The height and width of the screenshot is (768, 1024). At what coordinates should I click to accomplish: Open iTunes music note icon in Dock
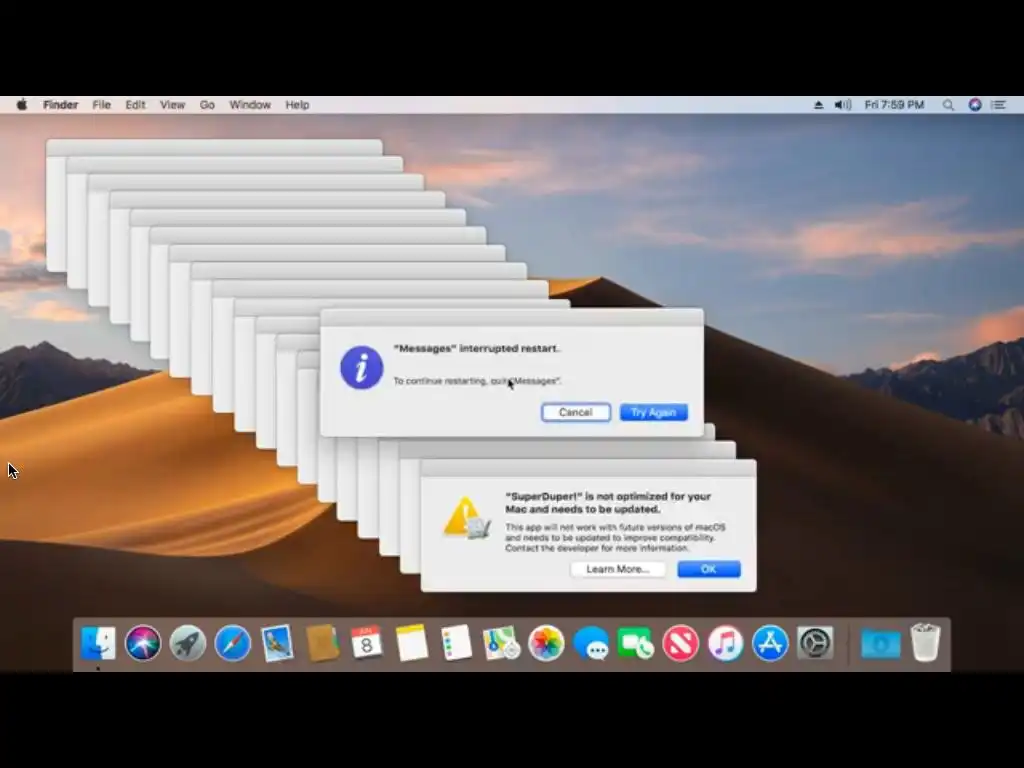point(726,643)
